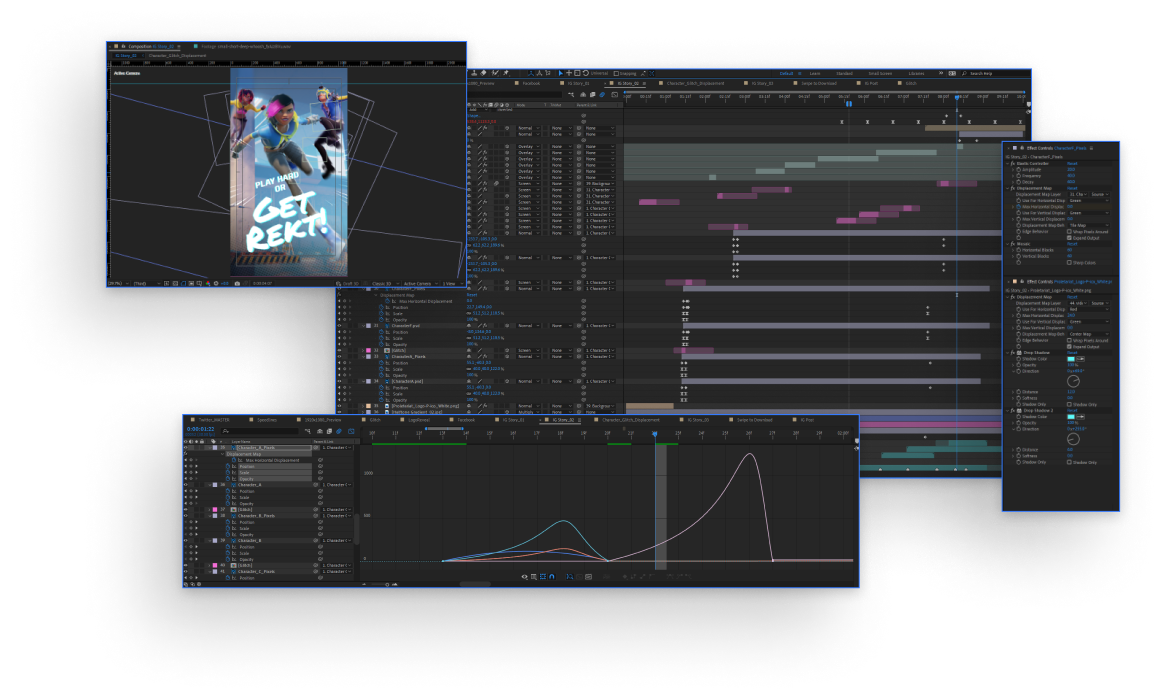Click frame blending icon in graph timeline header
The image size is (1166, 698).
click(x=329, y=431)
